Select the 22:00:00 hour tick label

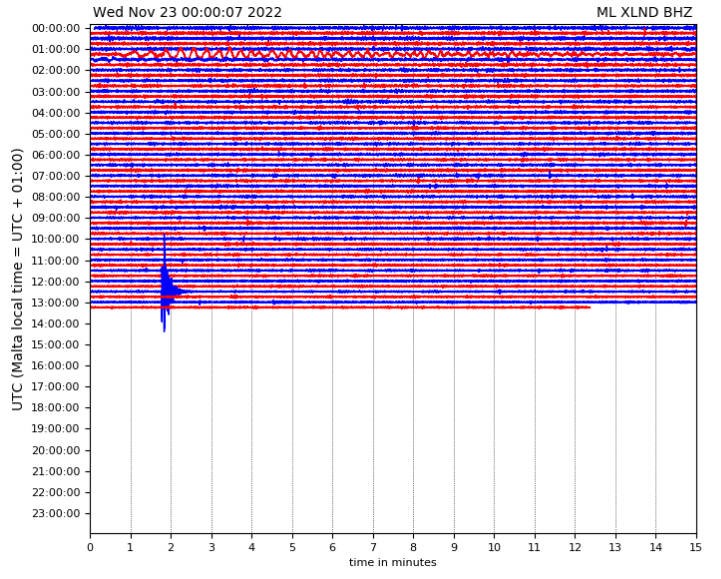pos(56,493)
